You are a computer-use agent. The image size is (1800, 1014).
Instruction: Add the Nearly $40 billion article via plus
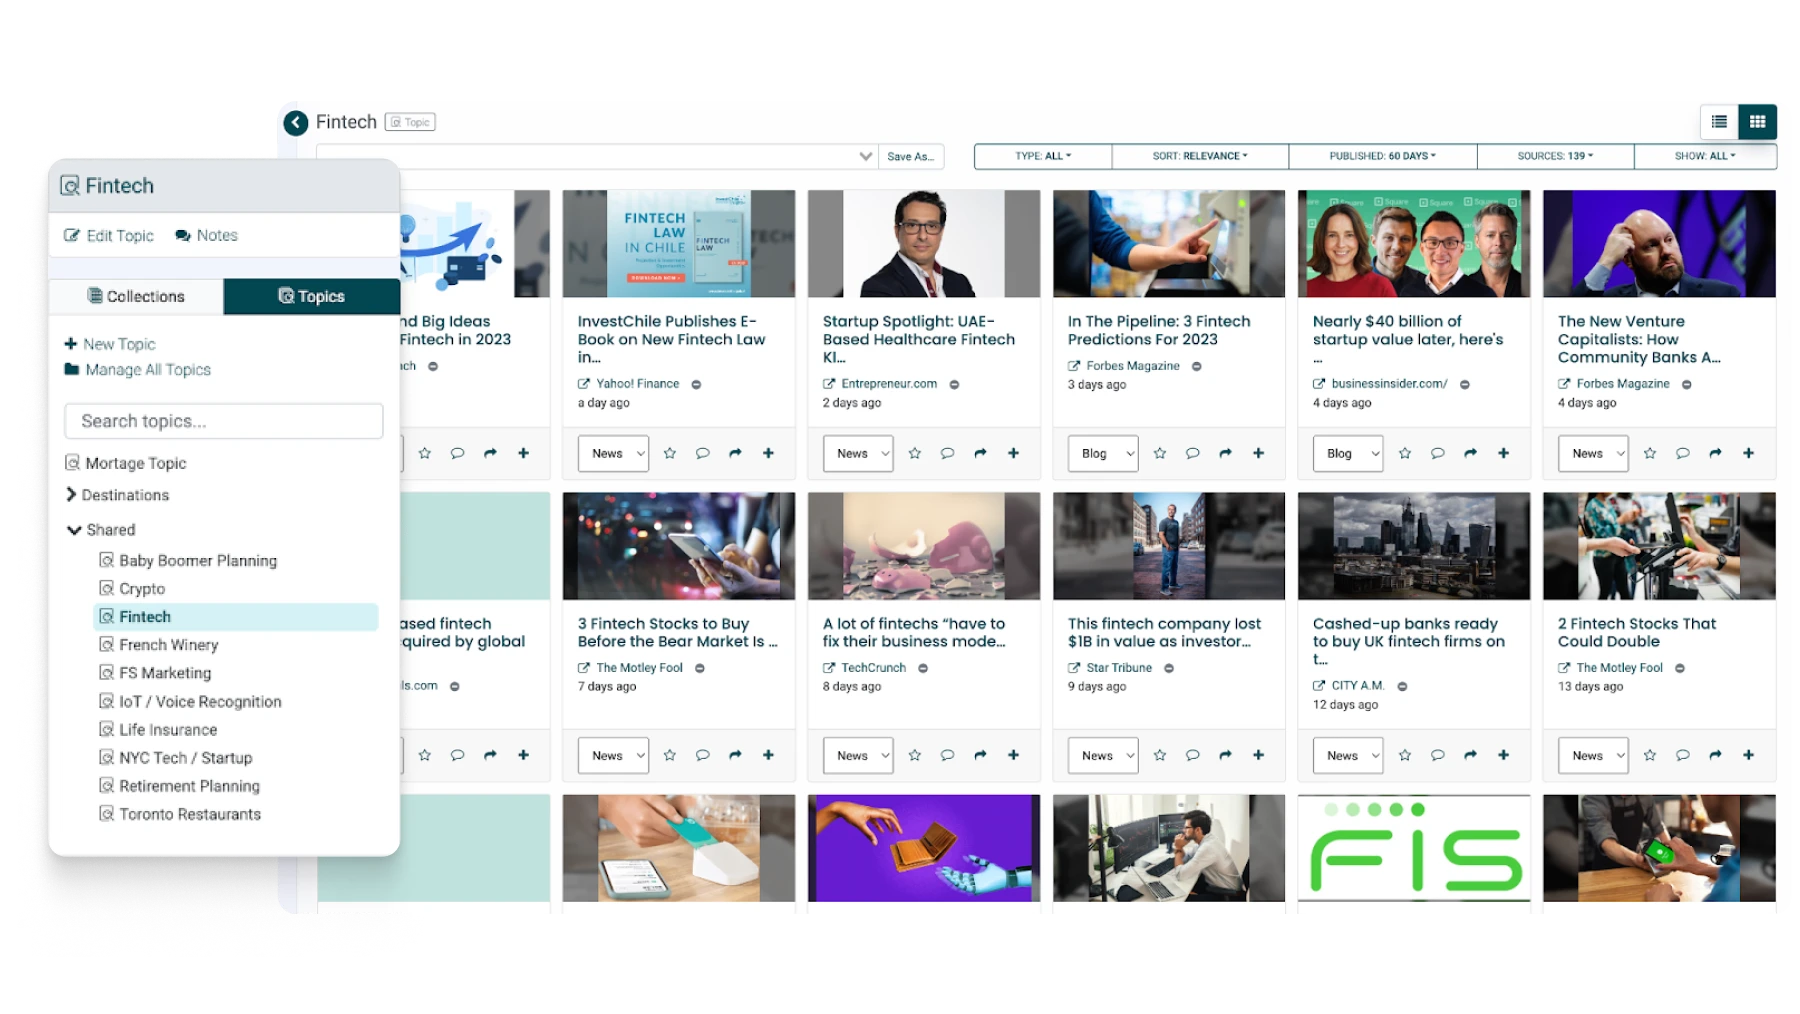coord(1503,453)
